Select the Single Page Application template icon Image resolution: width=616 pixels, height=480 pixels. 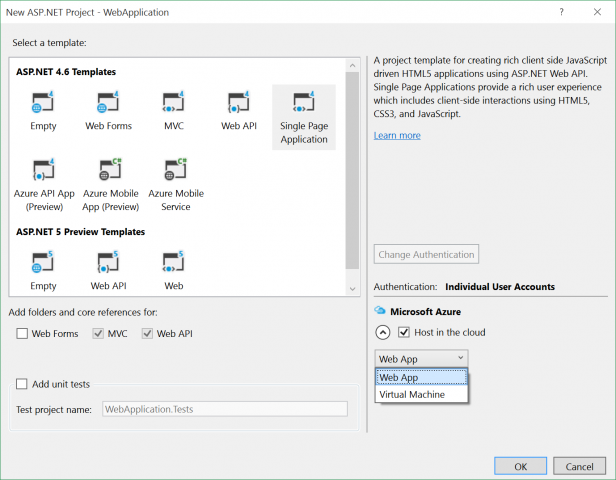tap(304, 102)
